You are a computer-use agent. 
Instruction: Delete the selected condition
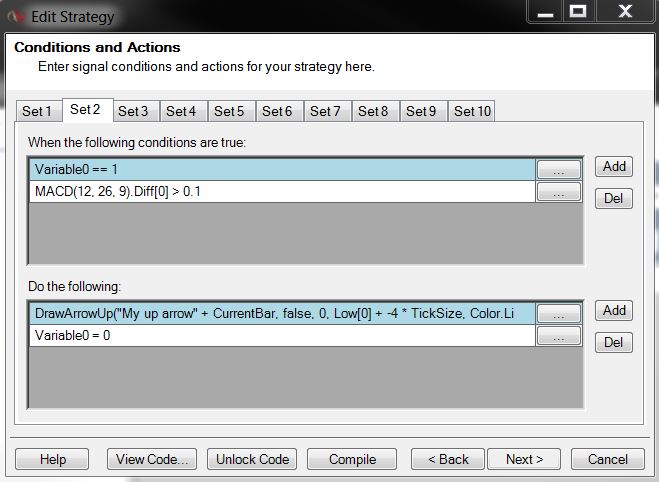point(614,198)
